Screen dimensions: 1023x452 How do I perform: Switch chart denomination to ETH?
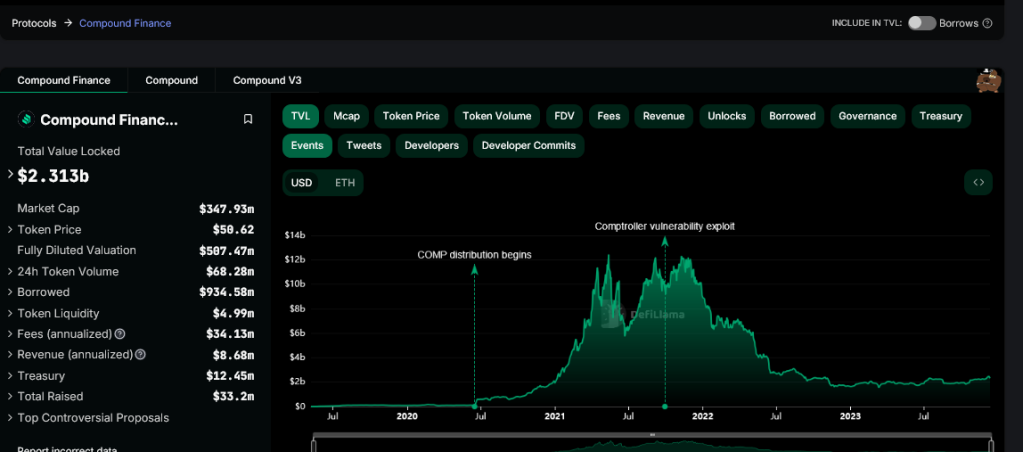coord(345,183)
